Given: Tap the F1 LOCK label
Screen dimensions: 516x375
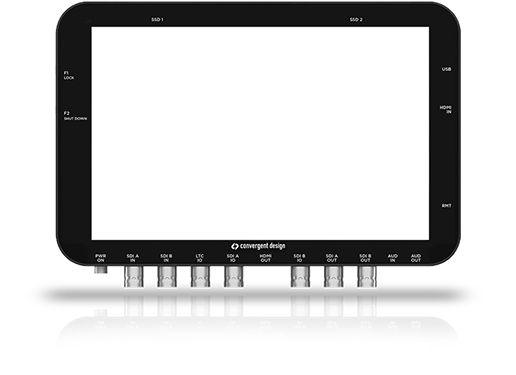Looking at the screenshot, I should pos(69,75).
